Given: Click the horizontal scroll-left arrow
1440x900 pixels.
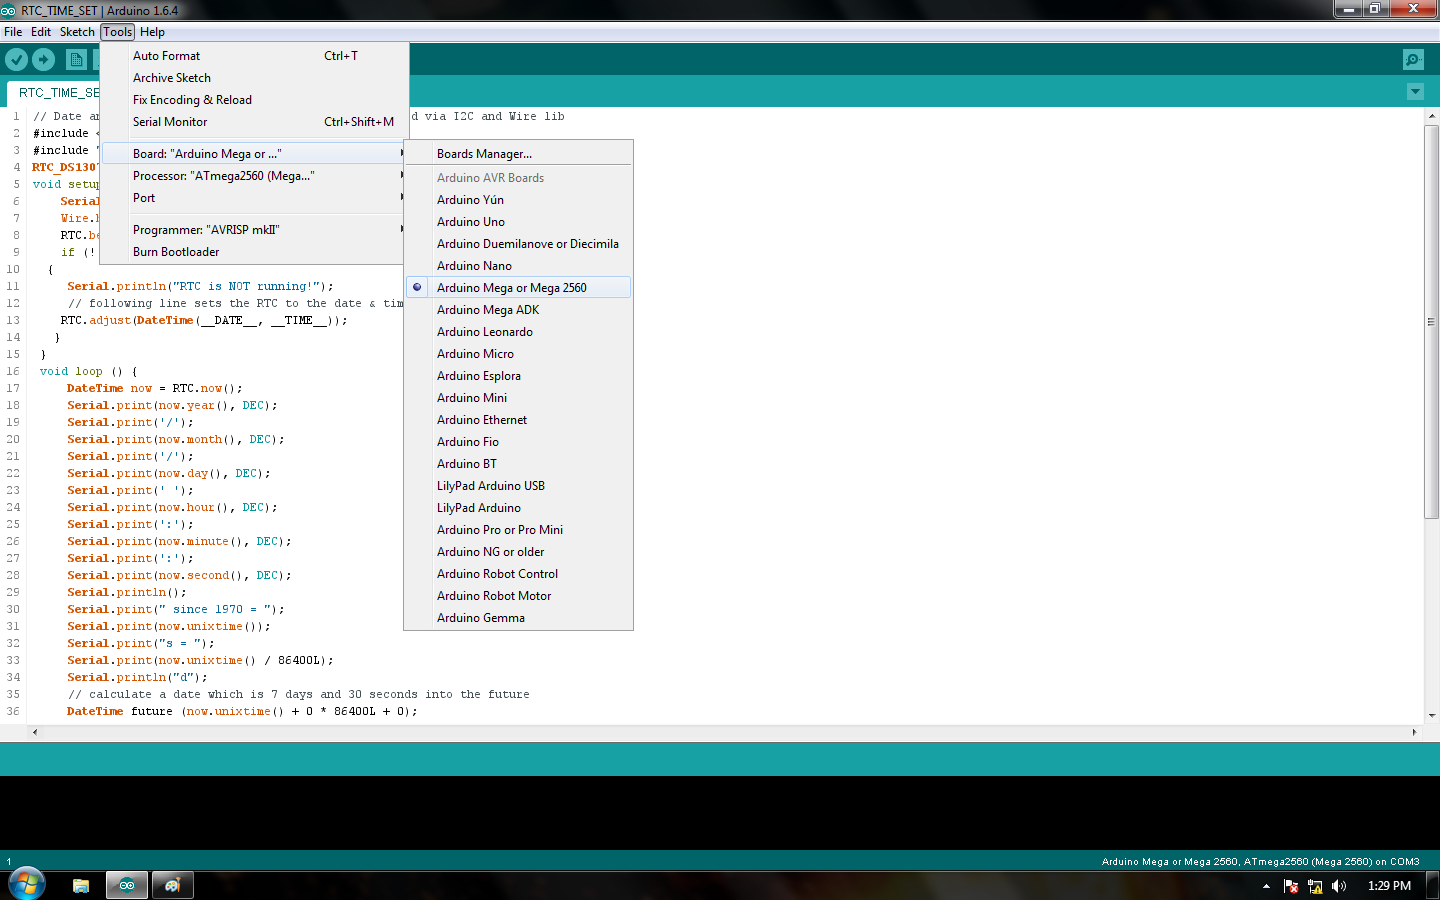Looking at the screenshot, I should [x=35, y=732].
